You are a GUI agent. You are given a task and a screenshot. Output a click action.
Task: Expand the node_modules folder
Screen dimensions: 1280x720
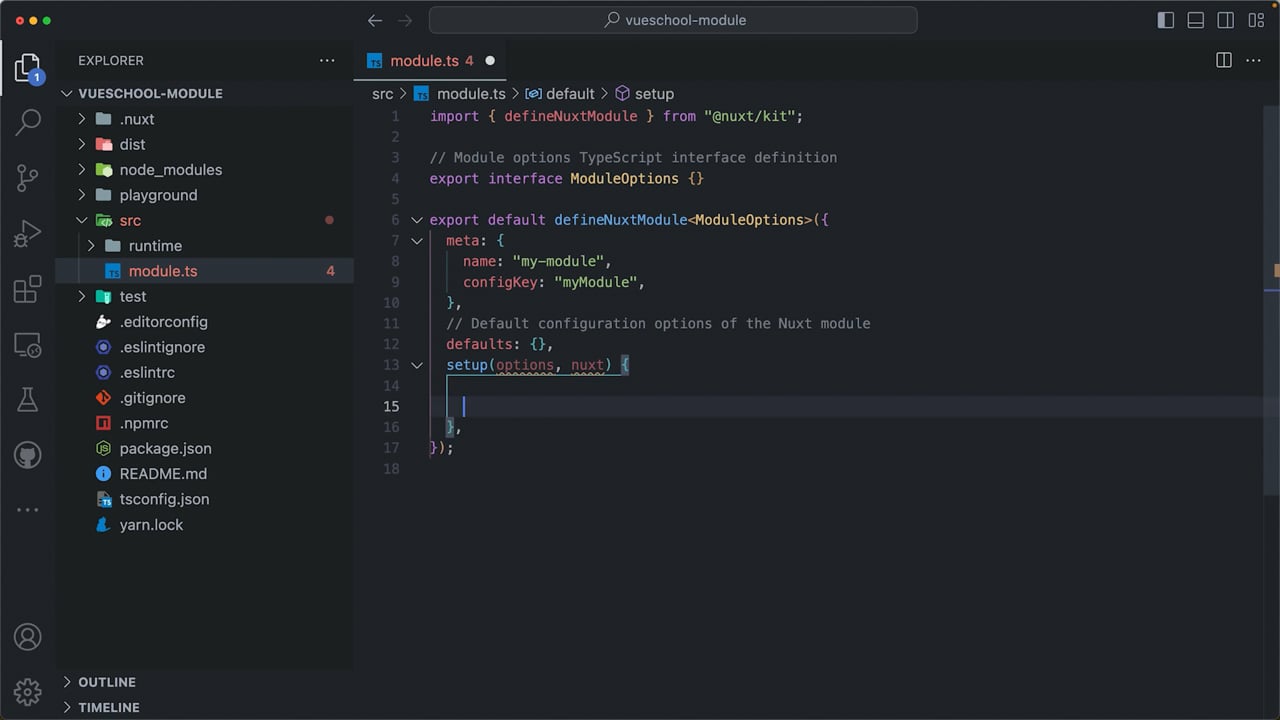(x=204, y=170)
